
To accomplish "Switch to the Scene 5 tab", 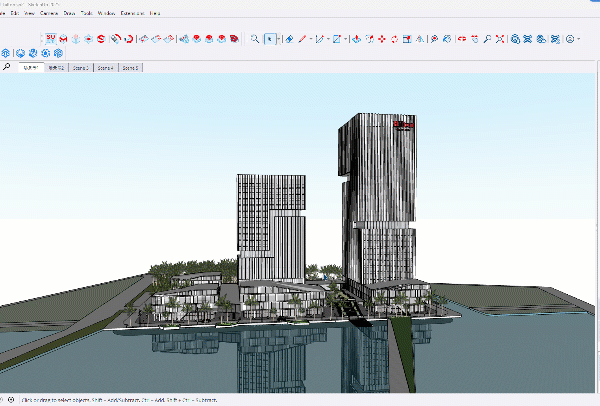I will (x=130, y=68).
